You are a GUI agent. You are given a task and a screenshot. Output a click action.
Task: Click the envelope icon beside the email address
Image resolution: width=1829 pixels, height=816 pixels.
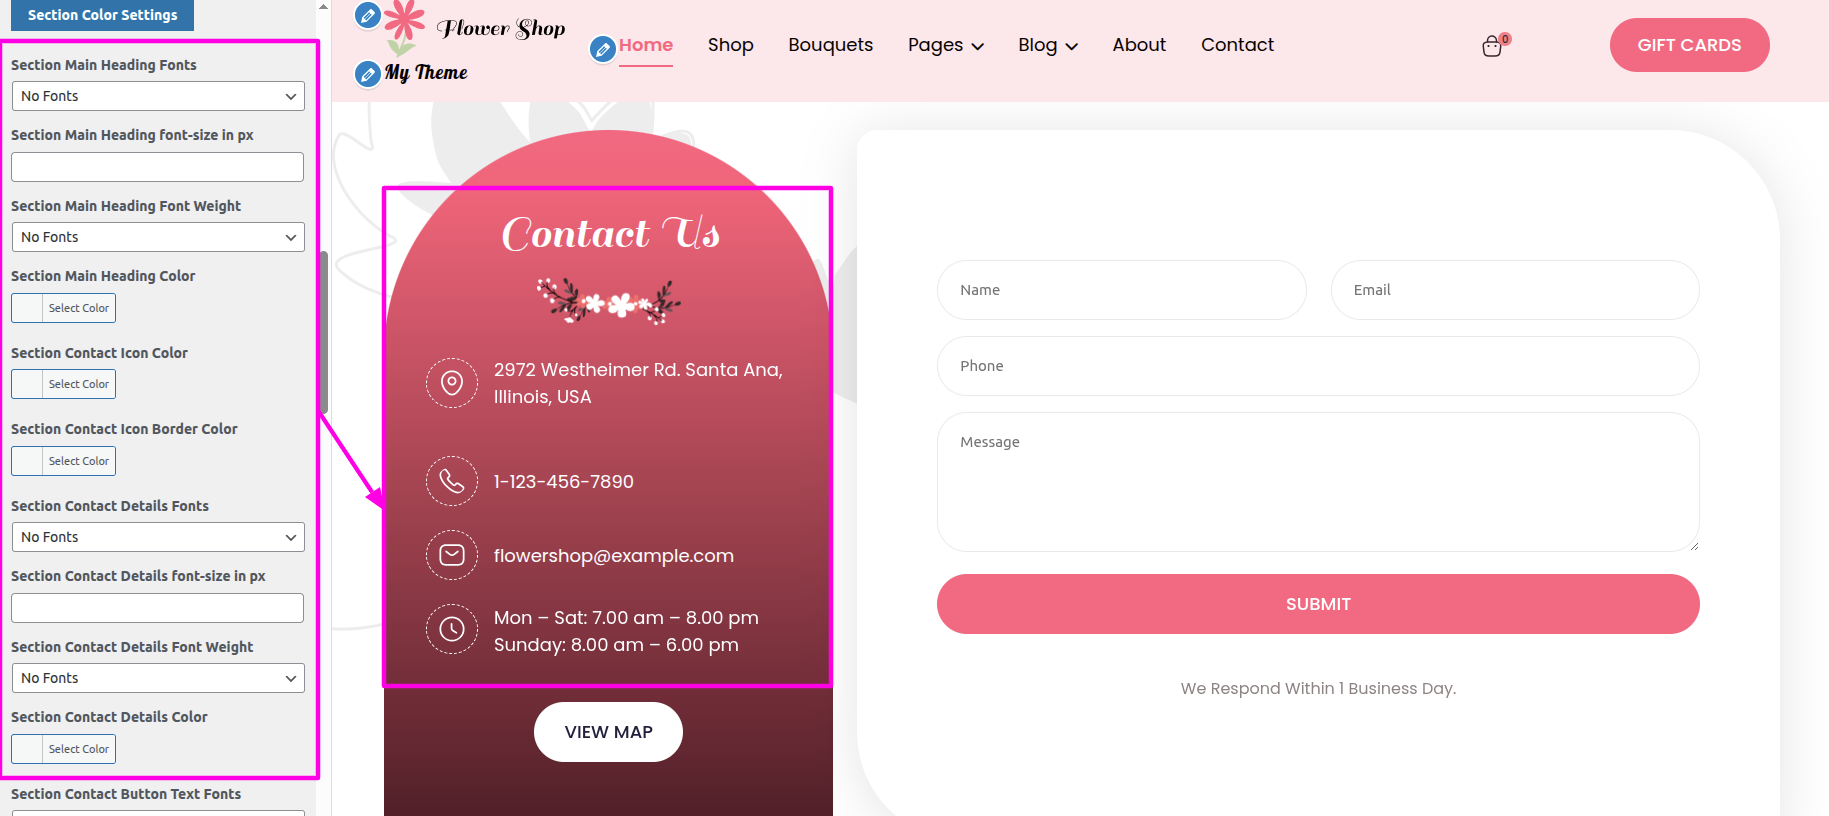(452, 555)
